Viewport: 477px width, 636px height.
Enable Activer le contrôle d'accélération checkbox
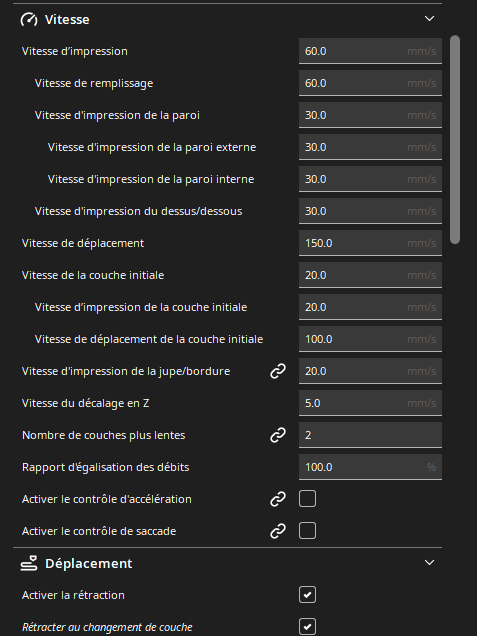coord(307,499)
